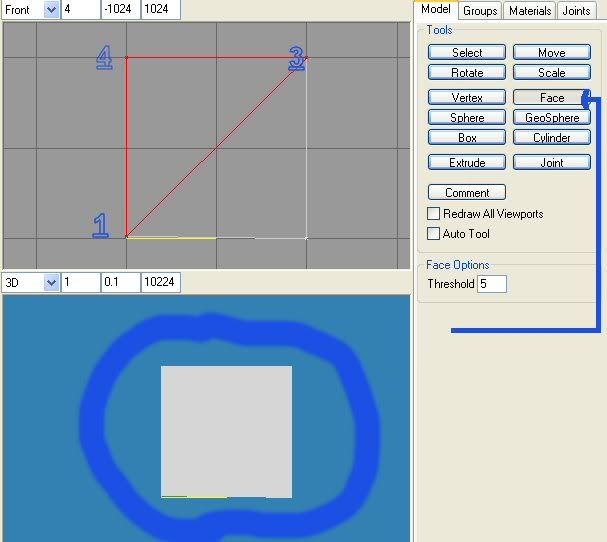Click the bottom-left vertex in Front viewport
Viewport: 607px width, 542px height.
127,237
